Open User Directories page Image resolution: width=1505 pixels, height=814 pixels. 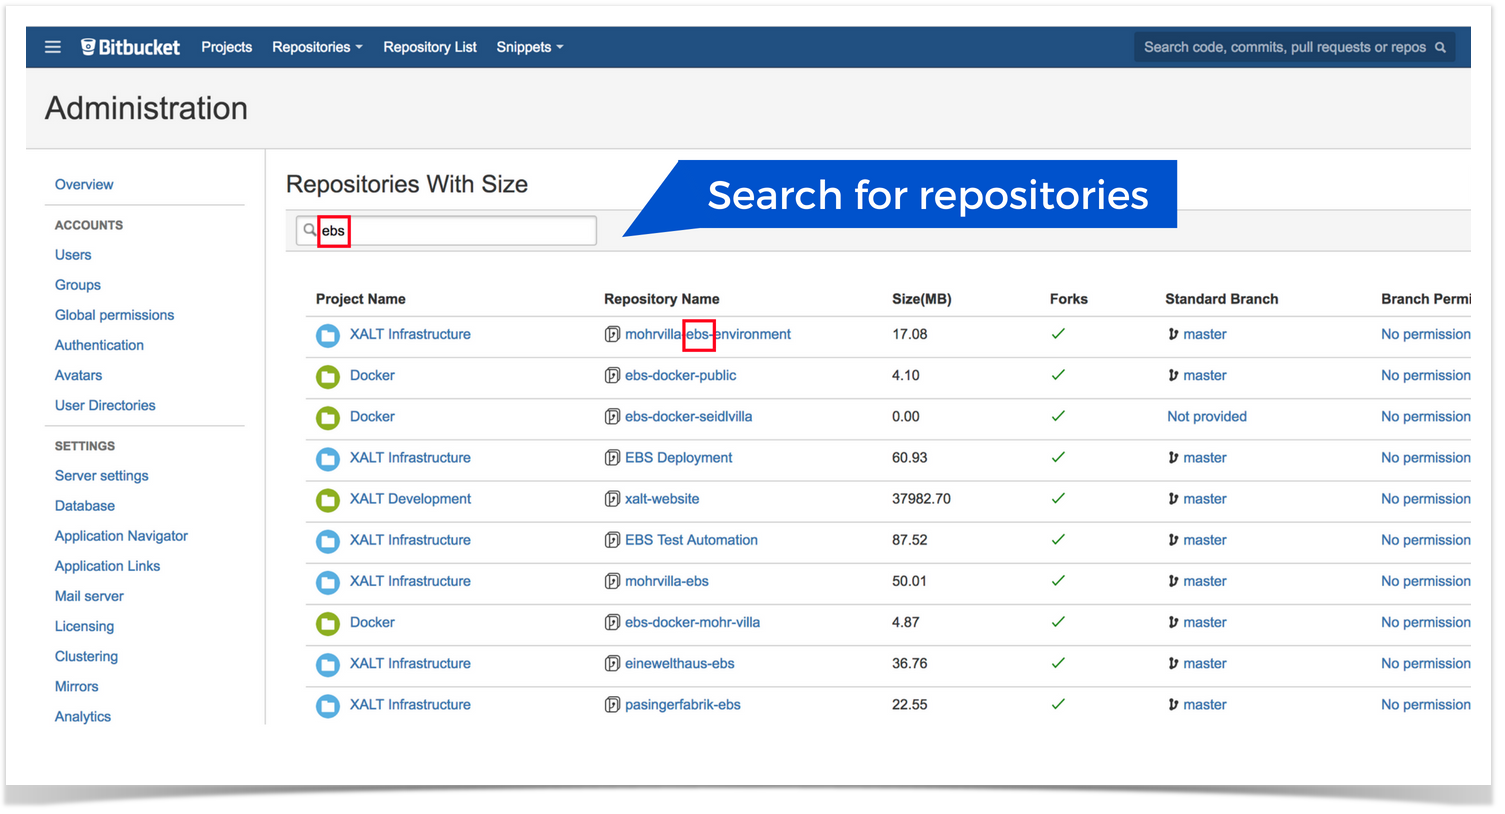[x=105, y=404]
